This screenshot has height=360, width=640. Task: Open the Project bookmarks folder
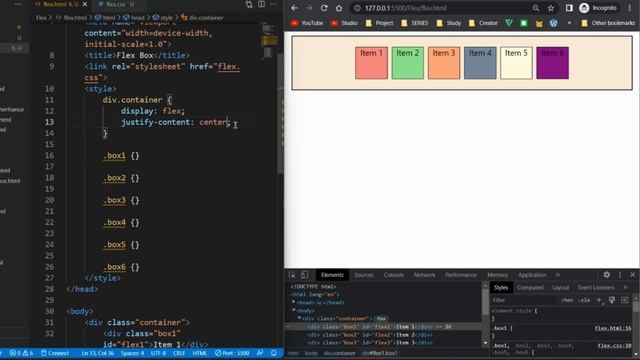point(380,23)
